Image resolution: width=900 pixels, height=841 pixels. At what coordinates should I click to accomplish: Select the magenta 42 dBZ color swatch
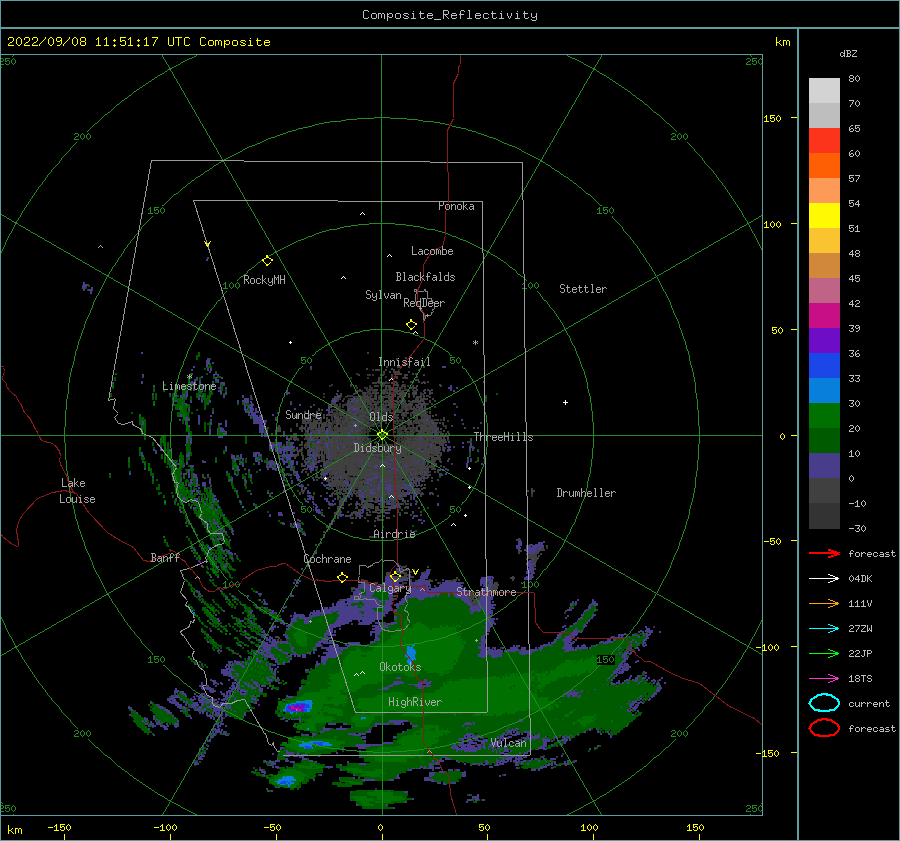pyautogui.click(x=824, y=315)
